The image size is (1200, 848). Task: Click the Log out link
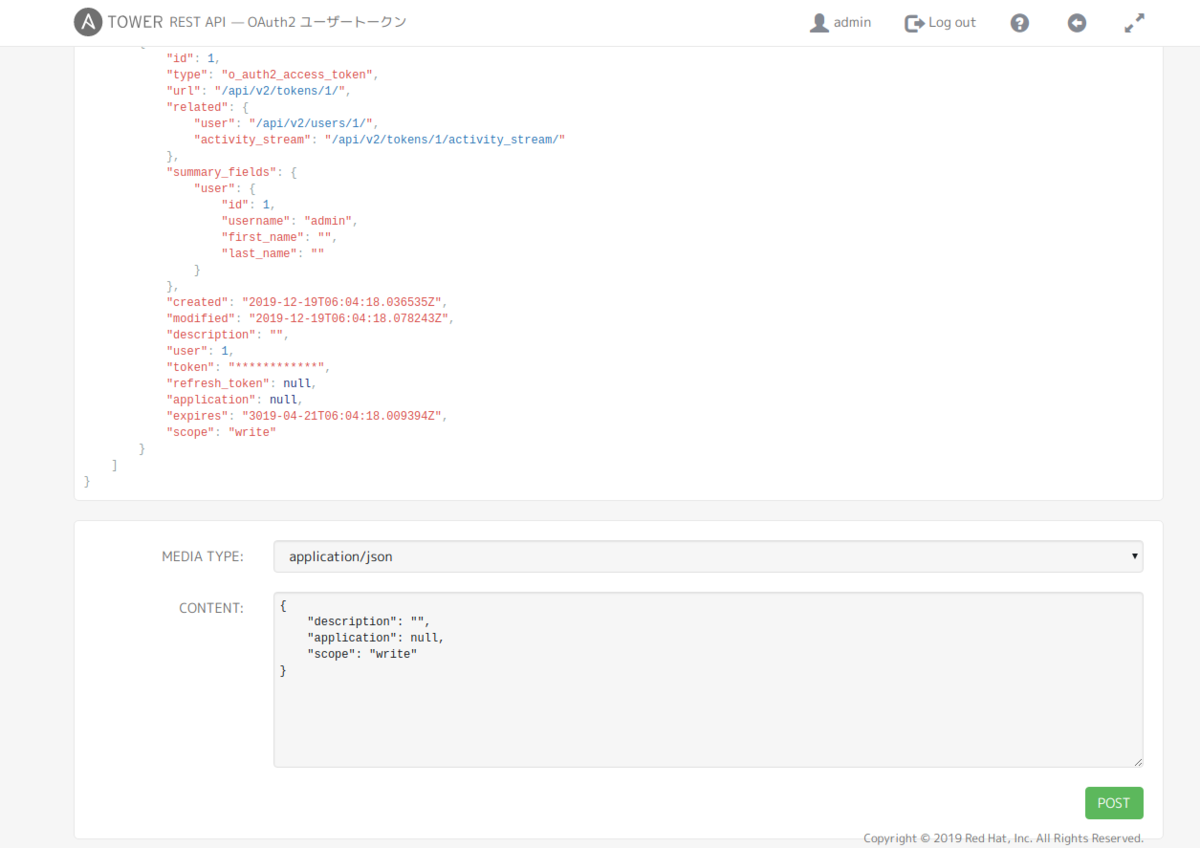(x=940, y=22)
